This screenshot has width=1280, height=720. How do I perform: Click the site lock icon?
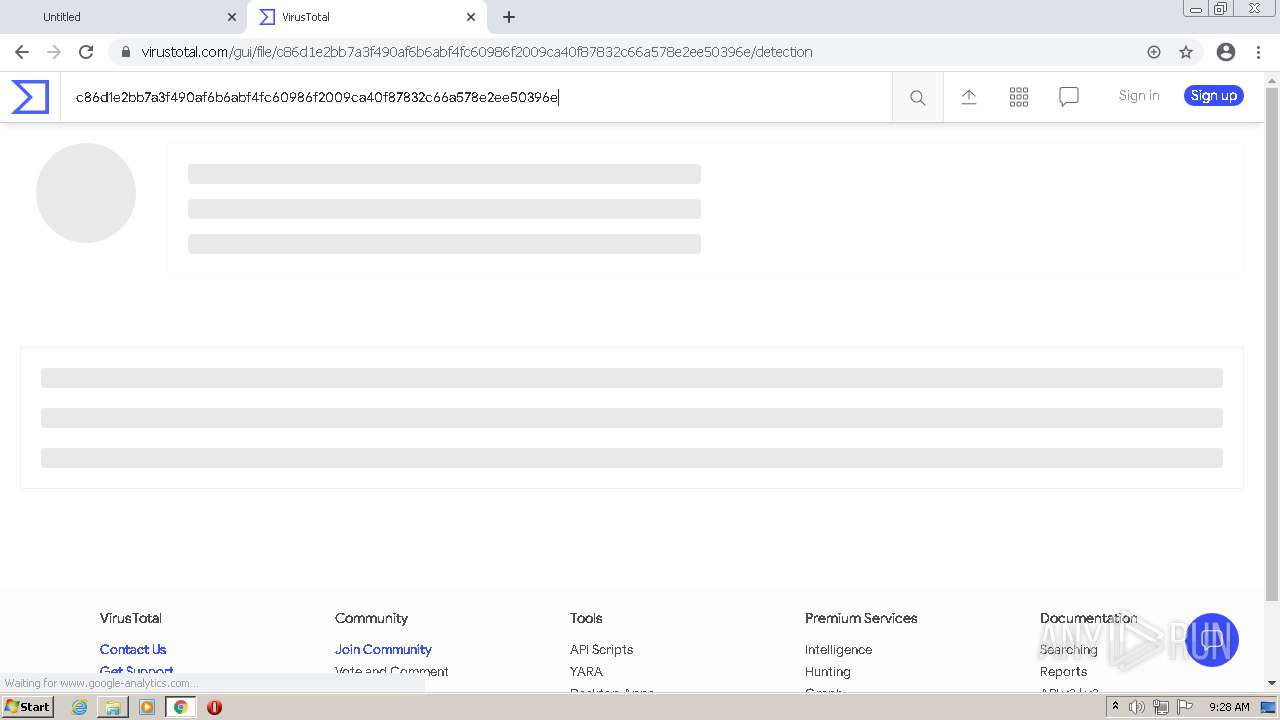(x=125, y=52)
